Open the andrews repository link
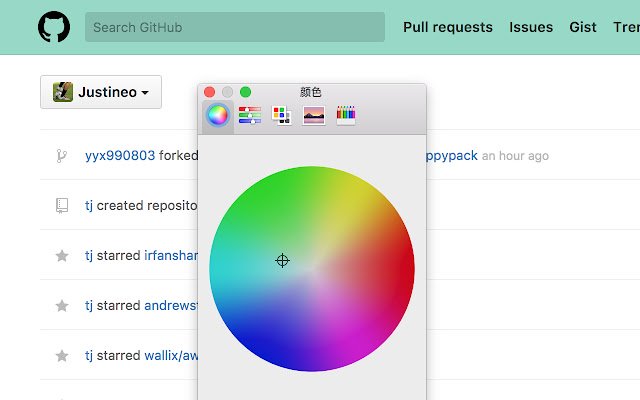640x400 pixels. 171,305
